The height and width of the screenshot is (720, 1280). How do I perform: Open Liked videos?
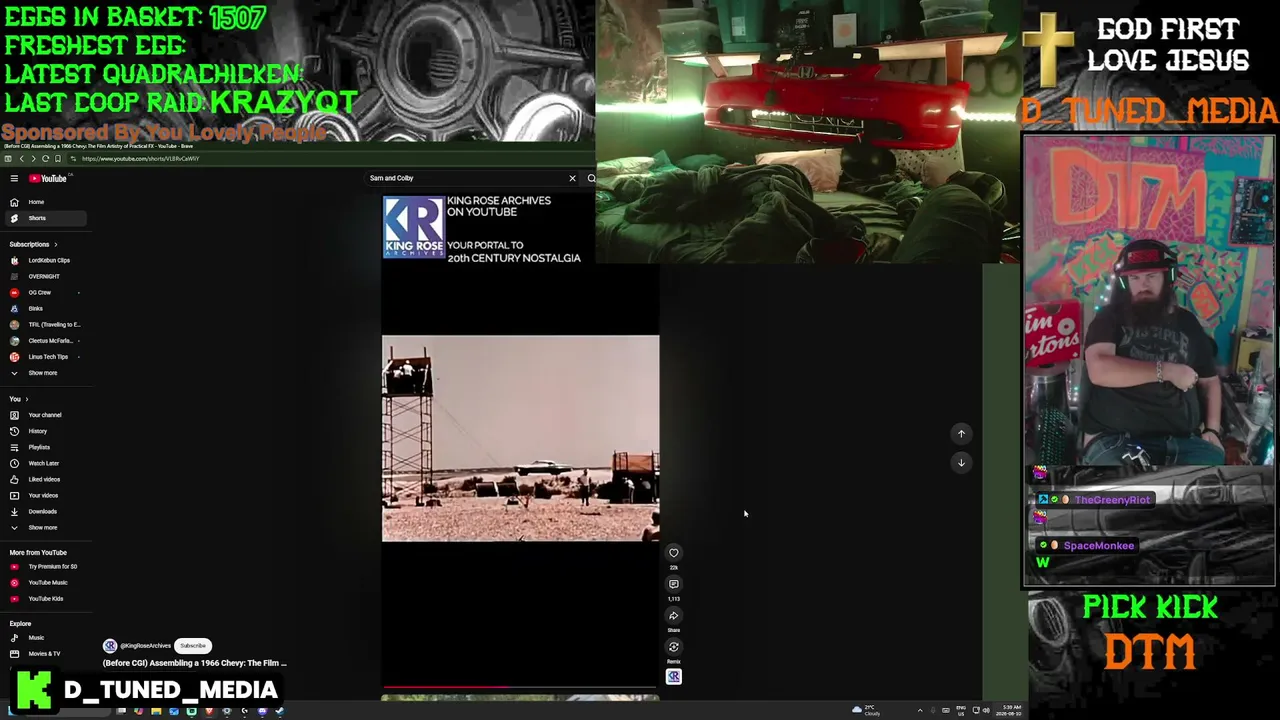point(46,479)
